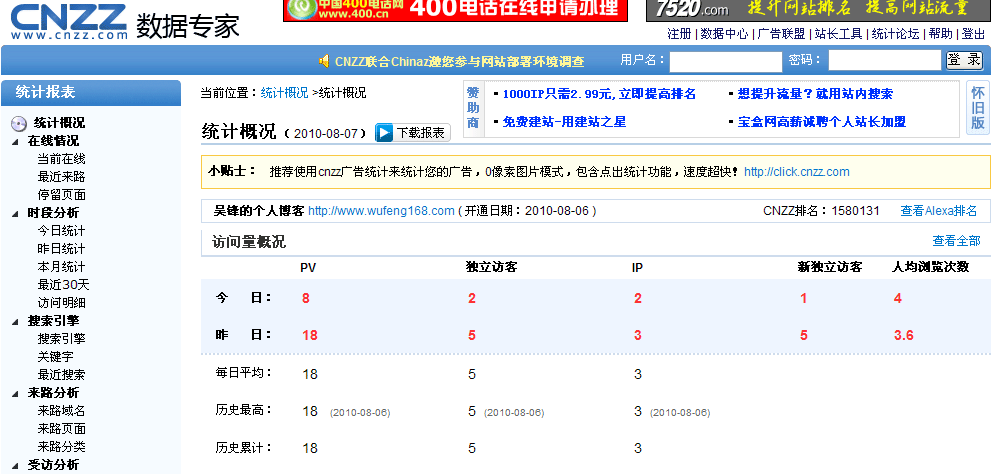Click today's PV value 8
Image resolution: width=995 pixels, height=474 pixels.
306,298
